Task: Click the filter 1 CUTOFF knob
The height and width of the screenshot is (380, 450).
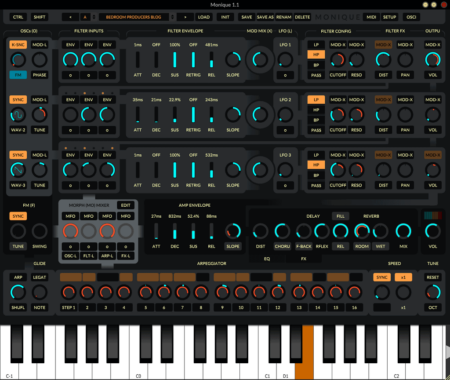Action: pyautogui.click(x=338, y=60)
